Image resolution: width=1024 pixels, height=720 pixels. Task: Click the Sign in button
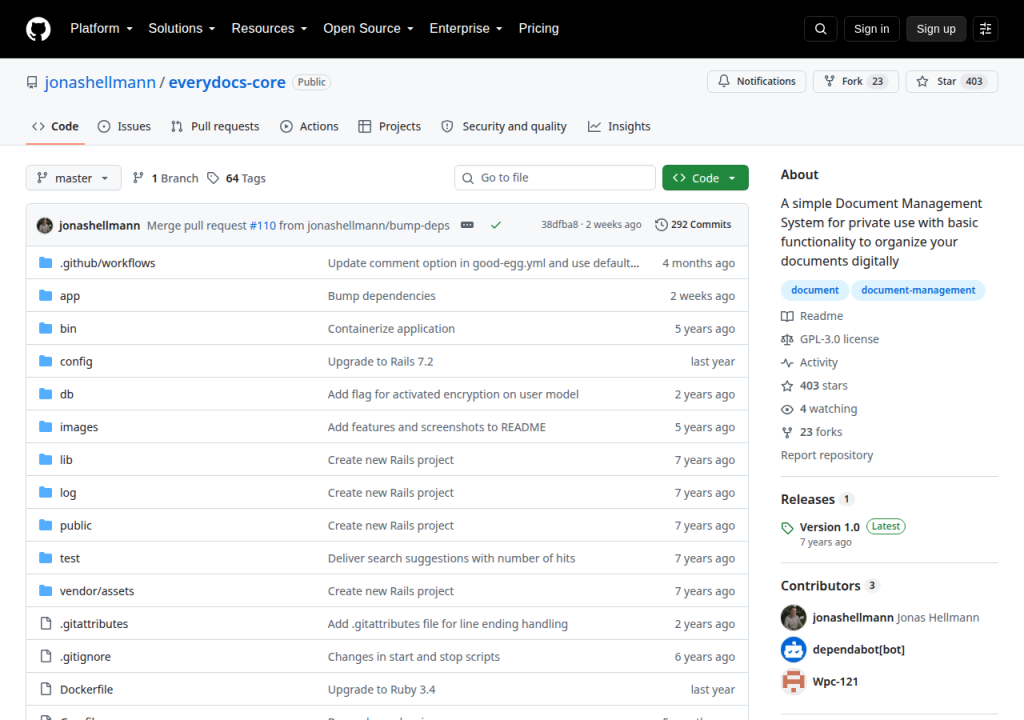coord(871,29)
